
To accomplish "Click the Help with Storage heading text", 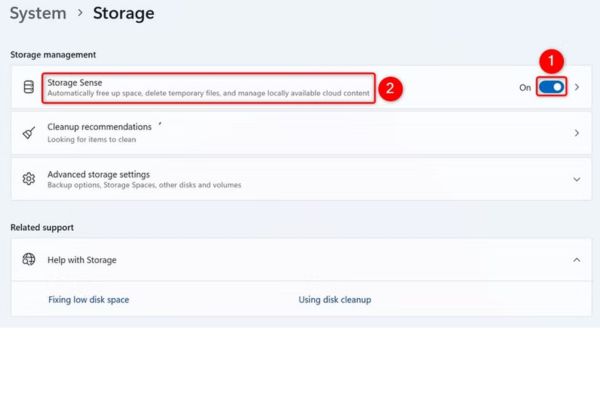I will (82, 260).
